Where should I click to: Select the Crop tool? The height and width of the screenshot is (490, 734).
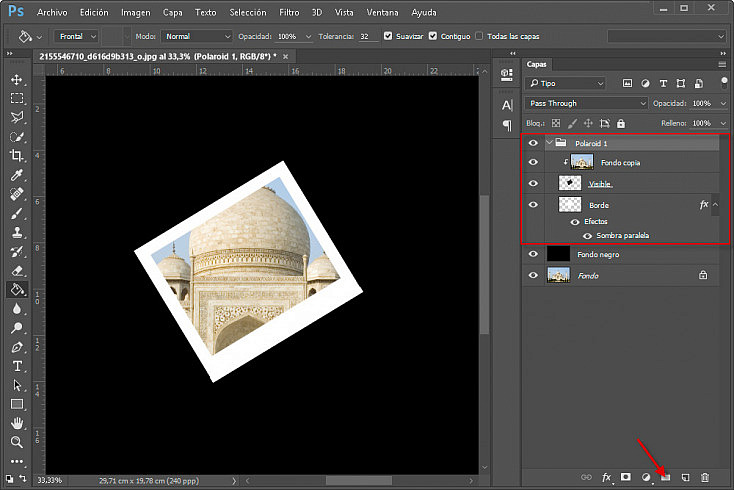pyautogui.click(x=17, y=155)
